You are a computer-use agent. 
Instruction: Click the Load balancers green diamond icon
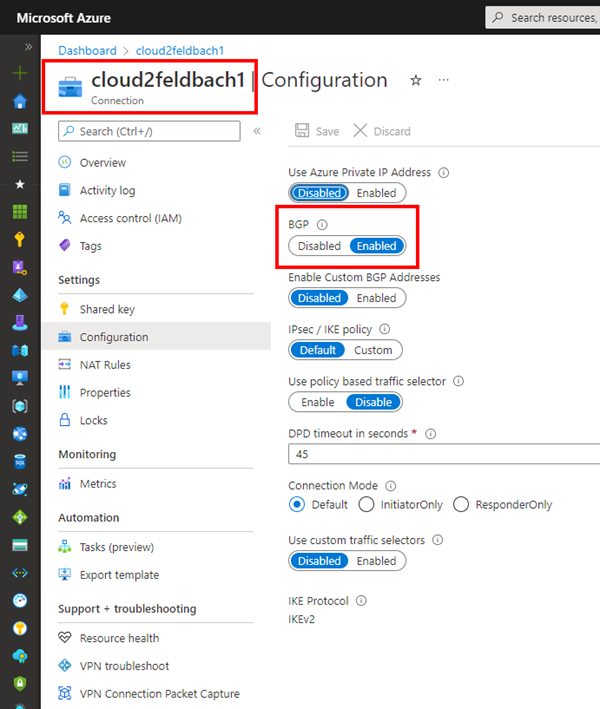20,517
